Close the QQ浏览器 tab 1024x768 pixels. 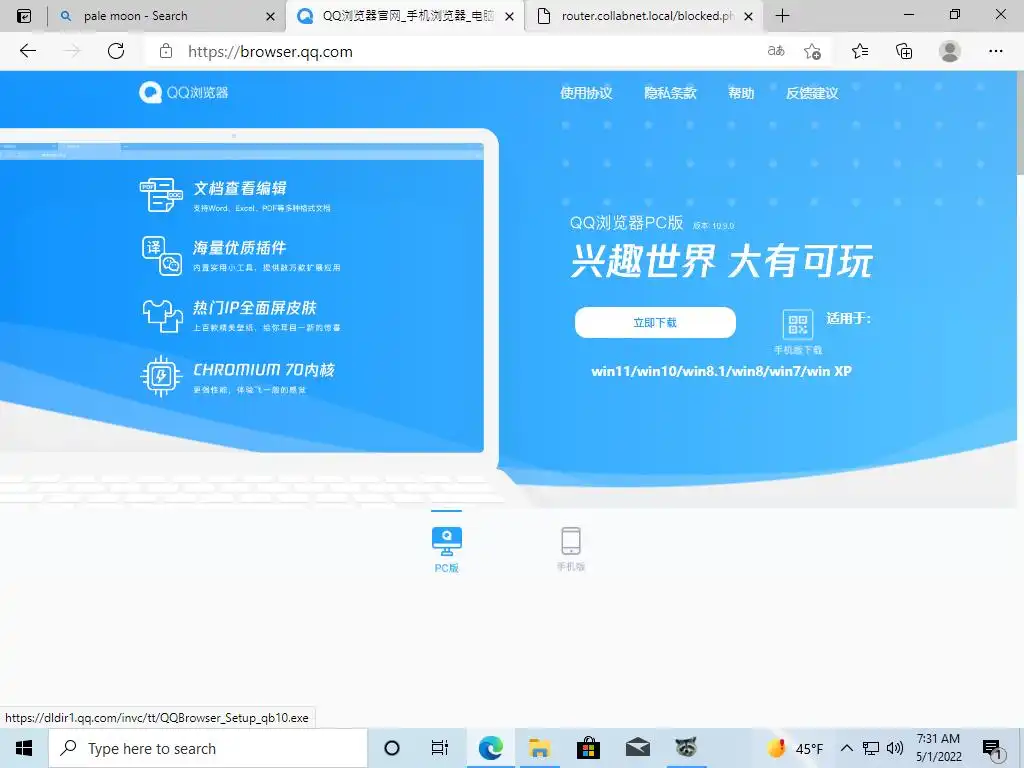(x=510, y=16)
